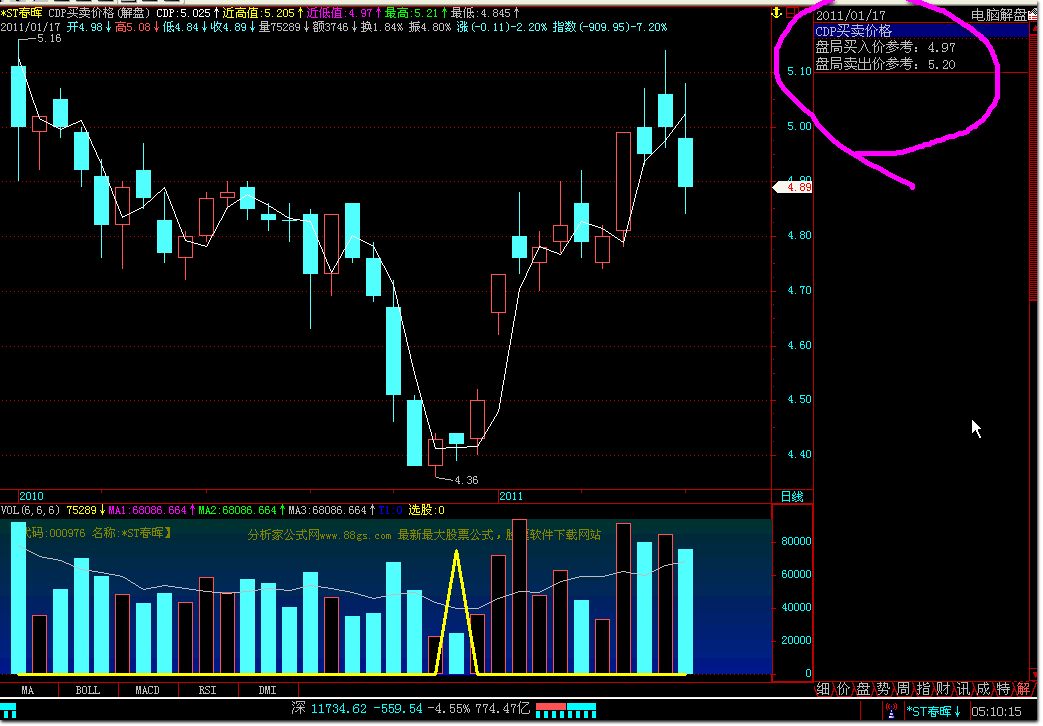Click the icon beside 电脑解盘 title
This screenshot has height=726, width=1043.
(1032, 15)
